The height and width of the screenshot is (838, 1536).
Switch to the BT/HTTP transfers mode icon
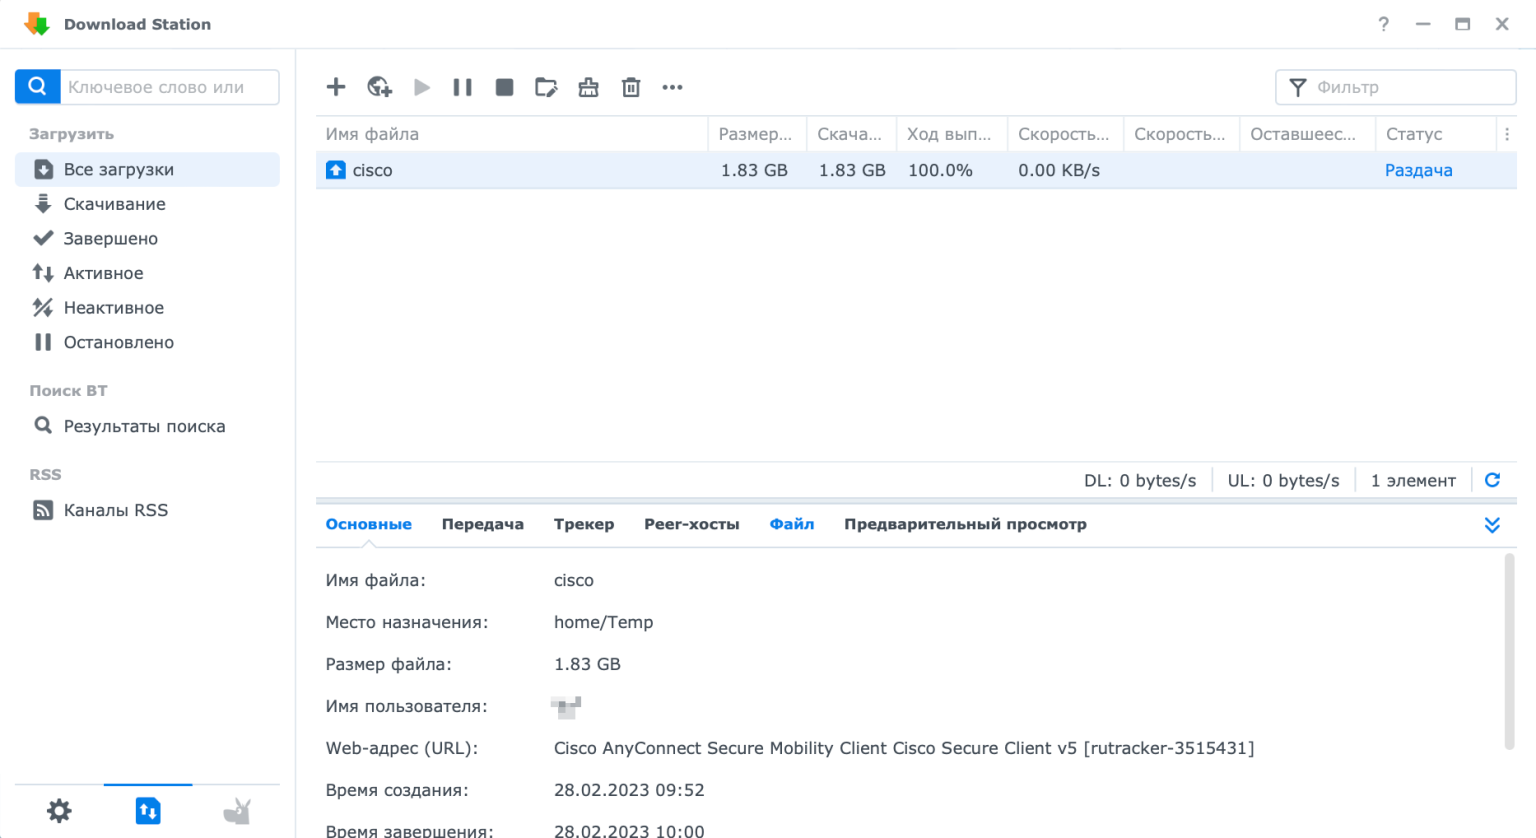pos(148,810)
